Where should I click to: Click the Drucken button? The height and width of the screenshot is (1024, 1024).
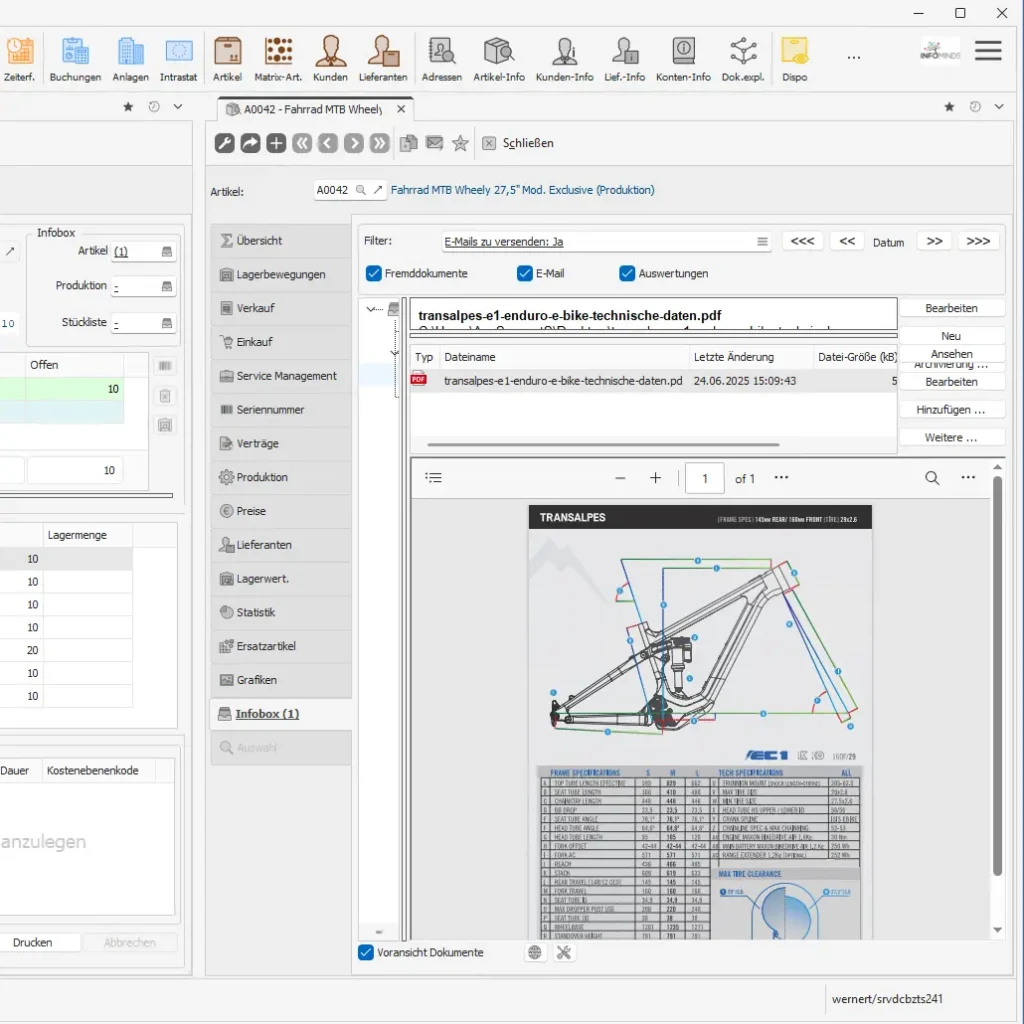pos(33,943)
